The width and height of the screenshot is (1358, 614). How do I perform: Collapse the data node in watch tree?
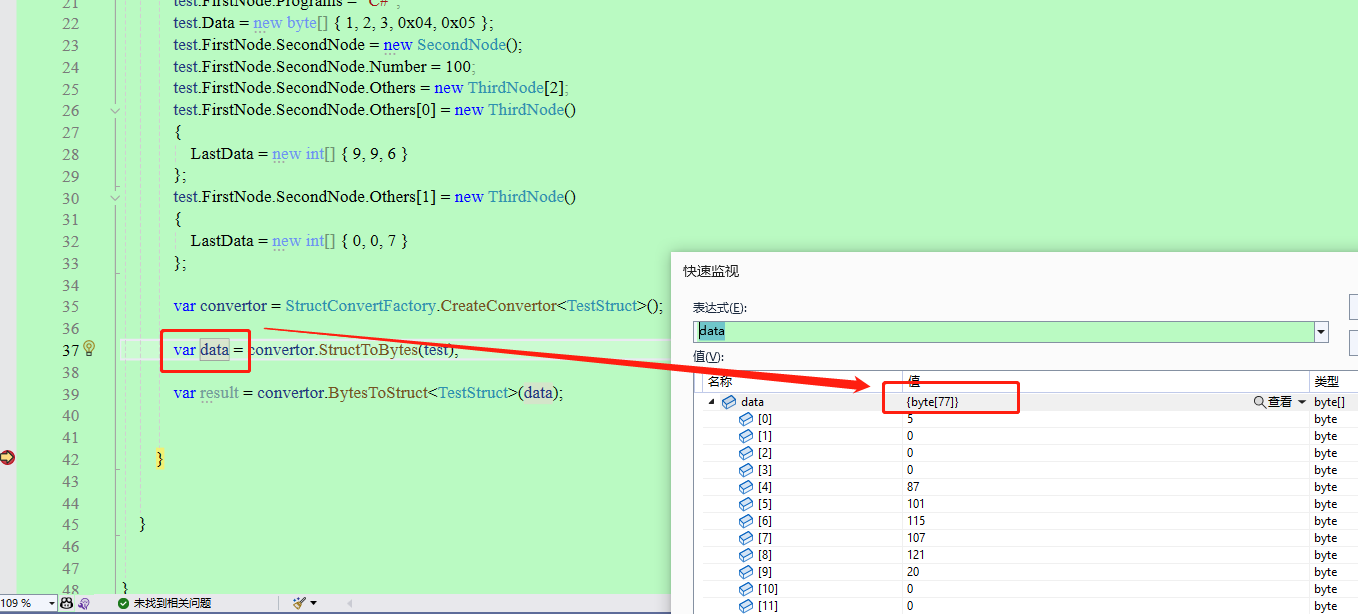point(712,402)
